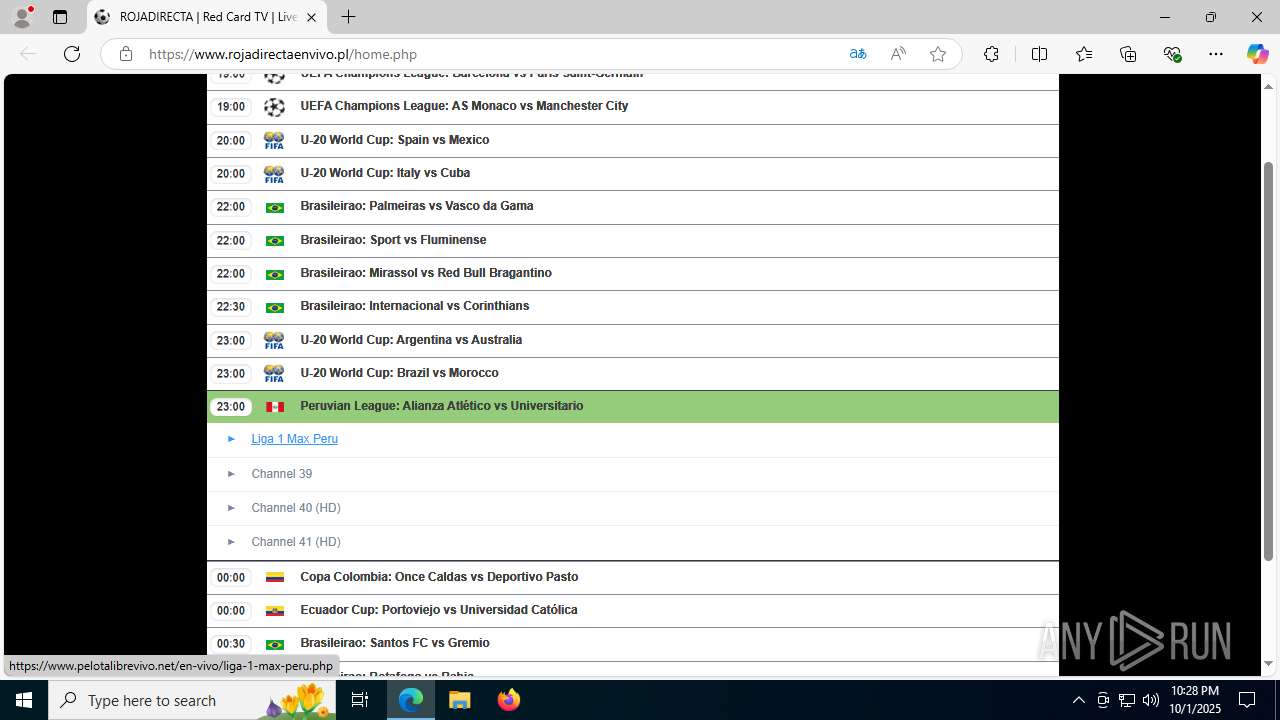The height and width of the screenshot is (720, 1280).
Task: Select the ROJADIRECTA Red Card TV tab
Action: 207,17
